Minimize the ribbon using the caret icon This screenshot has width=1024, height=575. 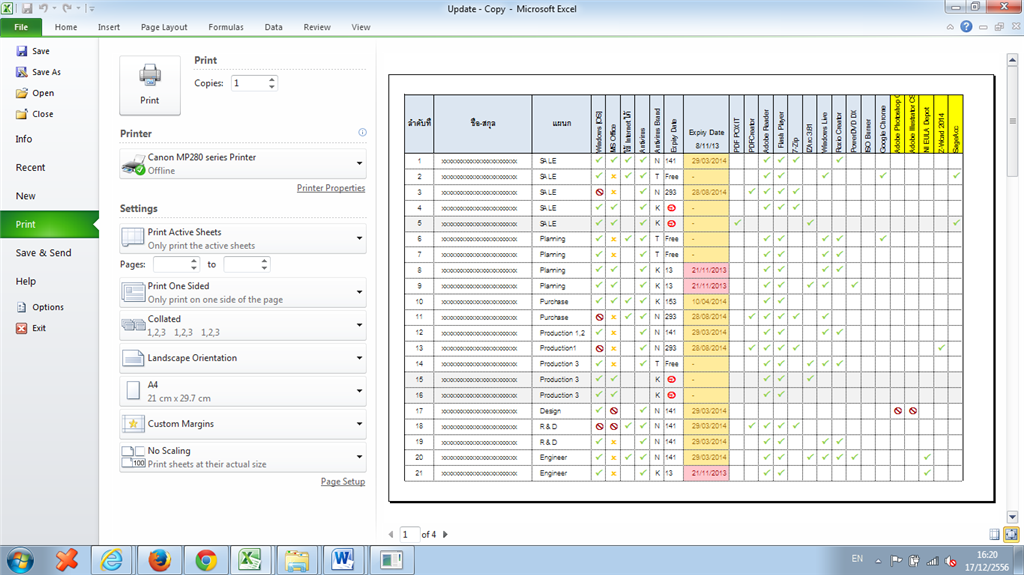(x=950, y=27)
